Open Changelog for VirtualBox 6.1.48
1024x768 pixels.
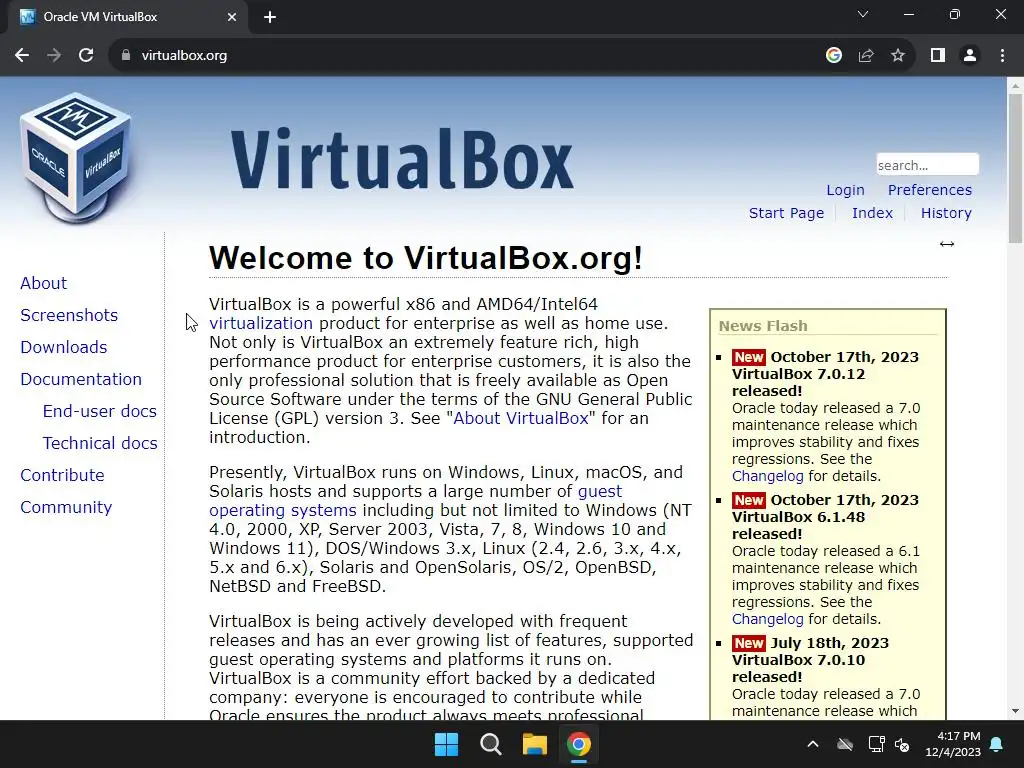coord(767,619)
